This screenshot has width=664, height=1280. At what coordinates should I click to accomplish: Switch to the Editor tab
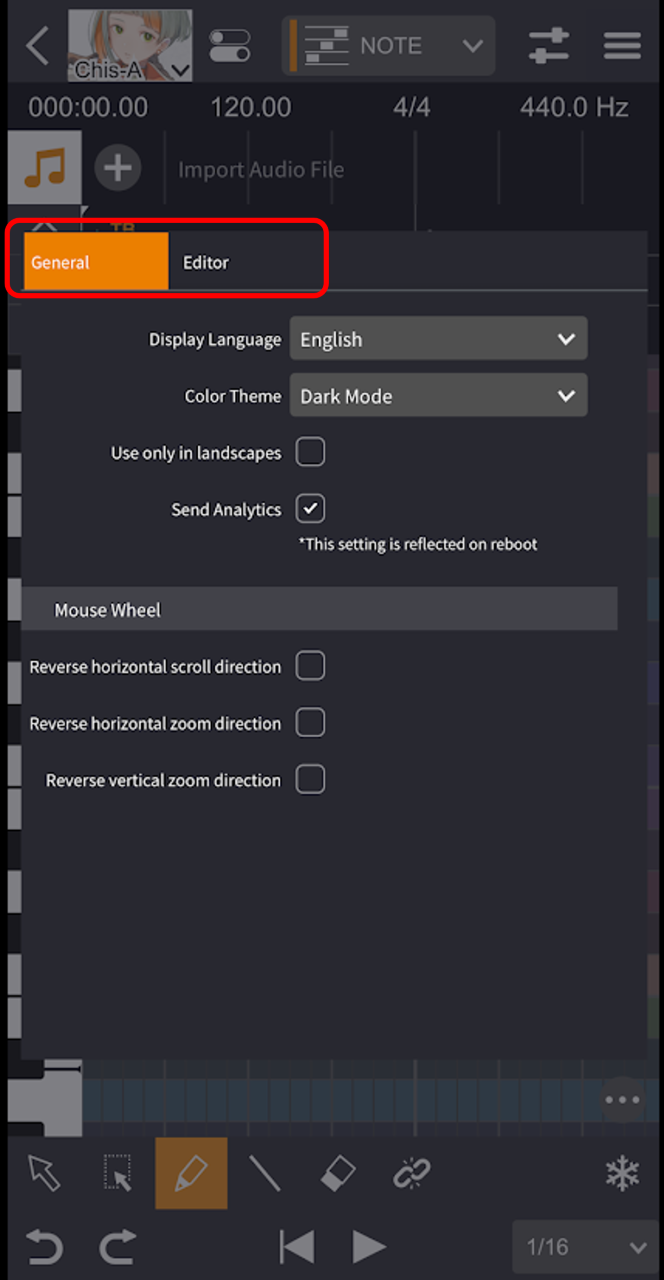(206, 263)
